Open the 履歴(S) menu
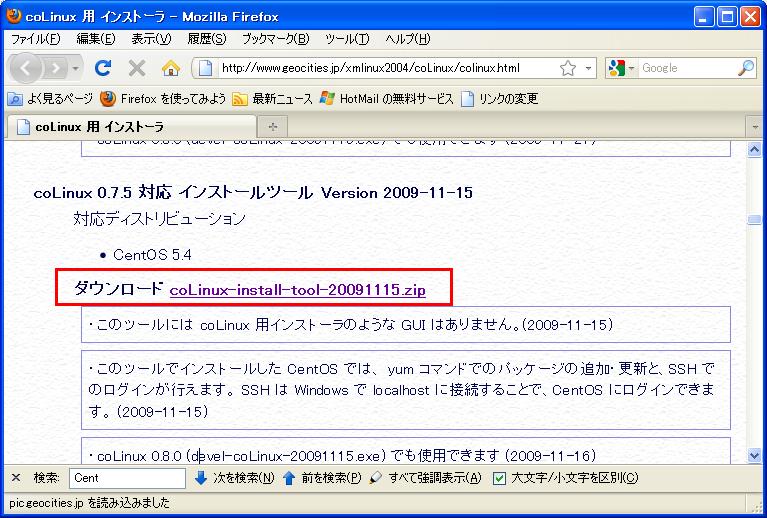767x518 pixels. (x=206, y=39)
